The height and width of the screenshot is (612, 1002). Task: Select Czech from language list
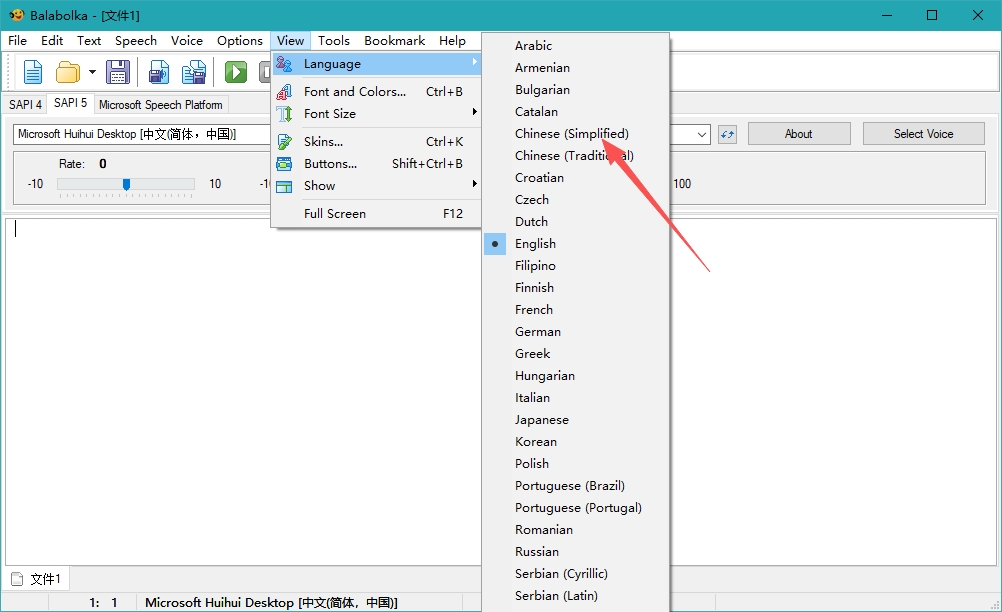pyautogui.click(x=576, y=200)
